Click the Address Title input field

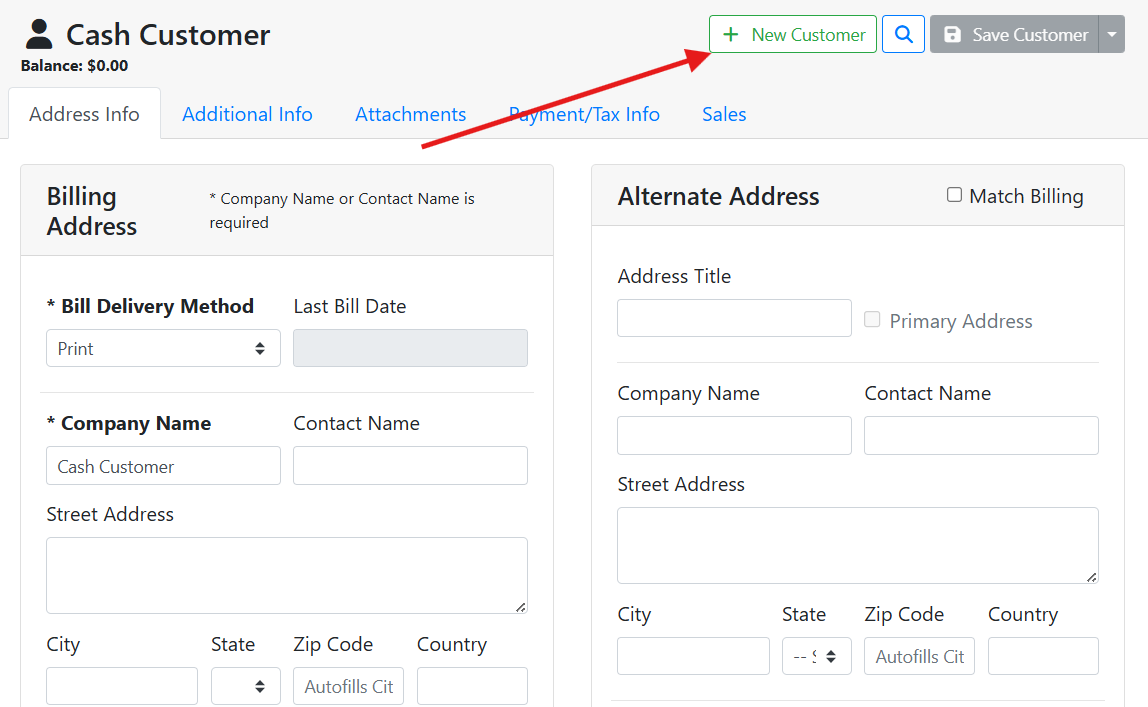[734, 318]
